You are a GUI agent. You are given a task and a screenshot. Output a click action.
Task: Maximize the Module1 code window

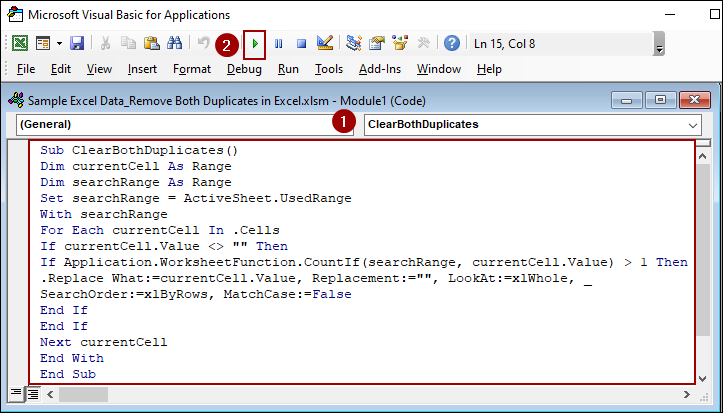pos(659,99)
